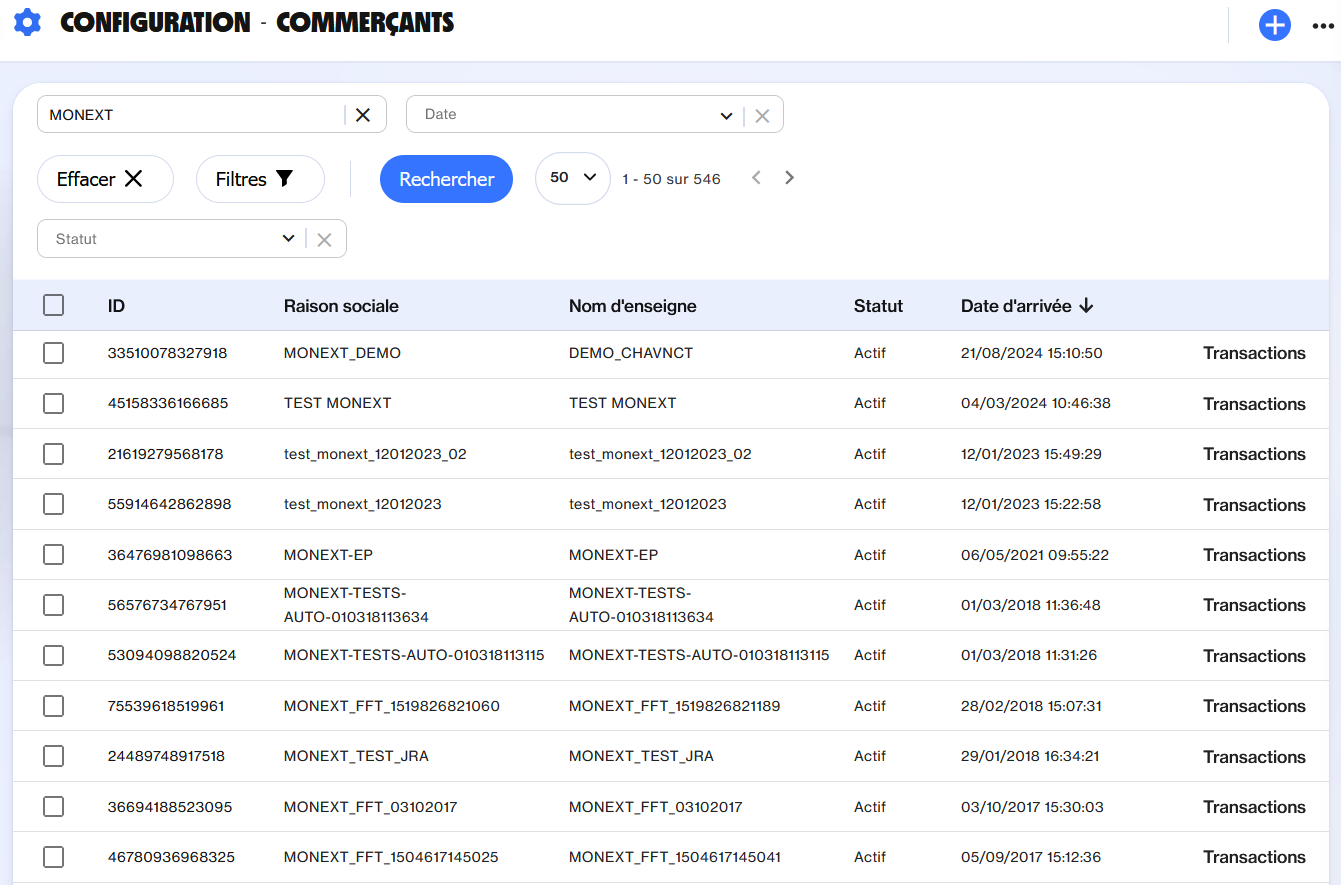The height and width of the screenshot is (885, 1341).
Task: Toggle the select-all checkbox in header
Action: [54, 306]
